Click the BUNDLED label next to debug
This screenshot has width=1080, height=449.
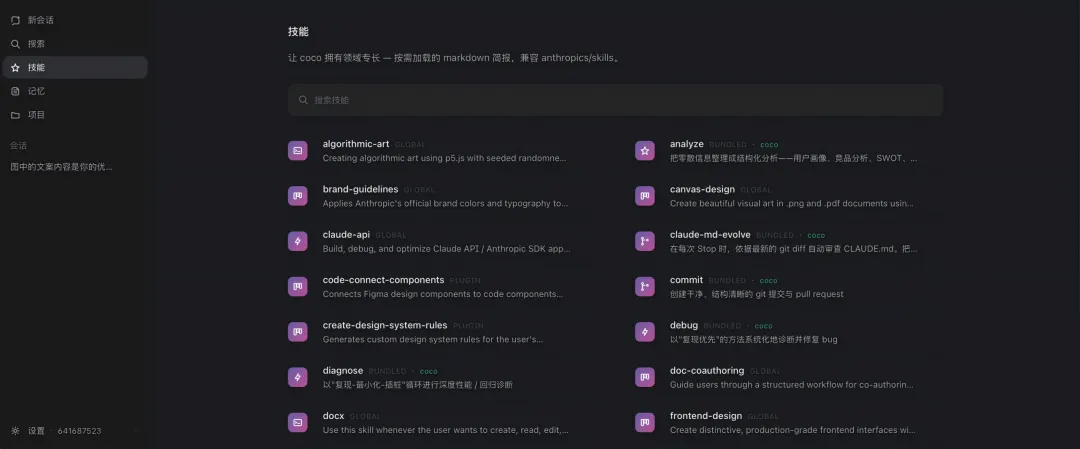pos(722,326)
